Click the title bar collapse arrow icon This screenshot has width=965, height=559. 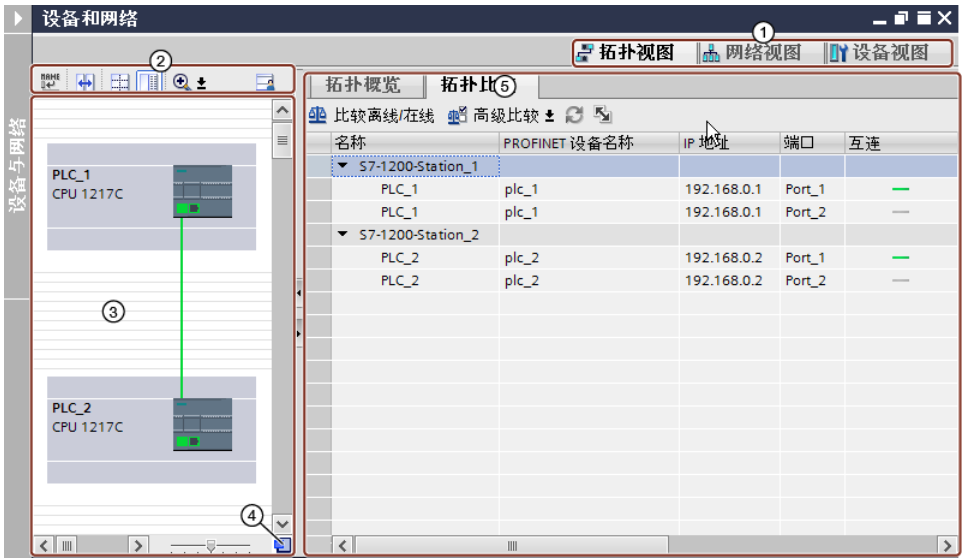pos(18,18)
